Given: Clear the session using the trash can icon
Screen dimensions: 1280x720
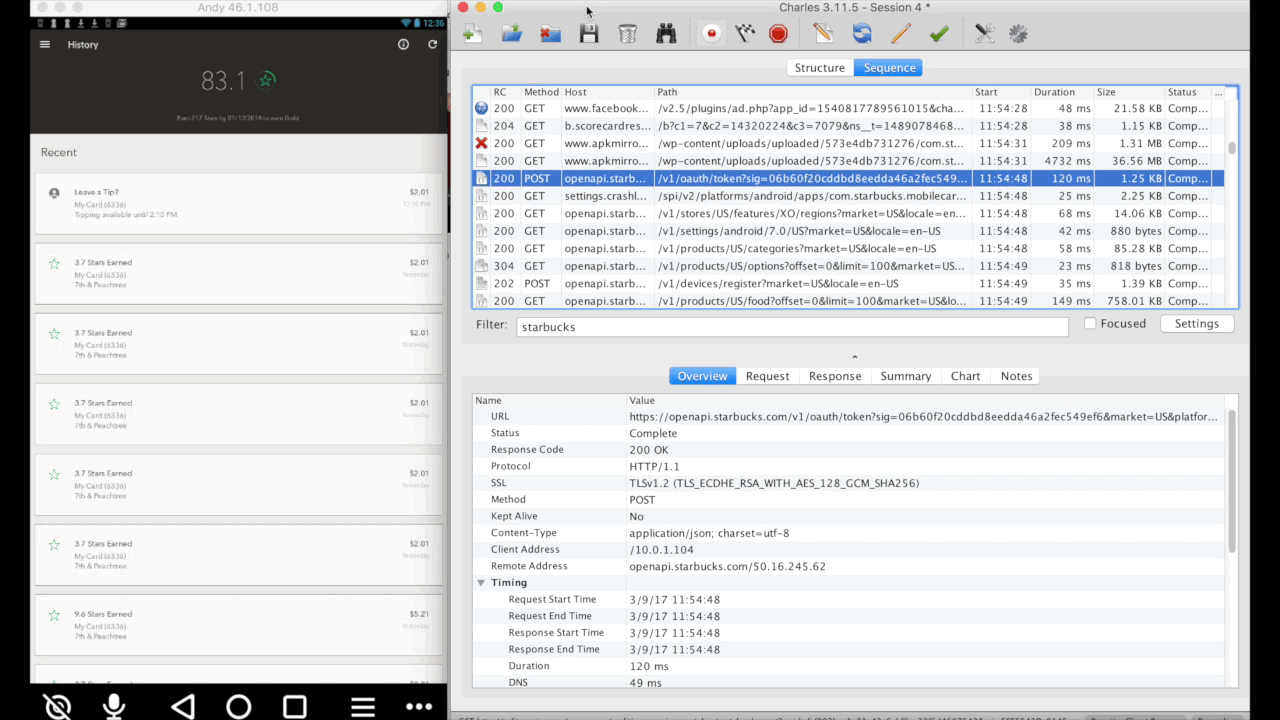Looking at the screenshot, I should tap(628, 33).
